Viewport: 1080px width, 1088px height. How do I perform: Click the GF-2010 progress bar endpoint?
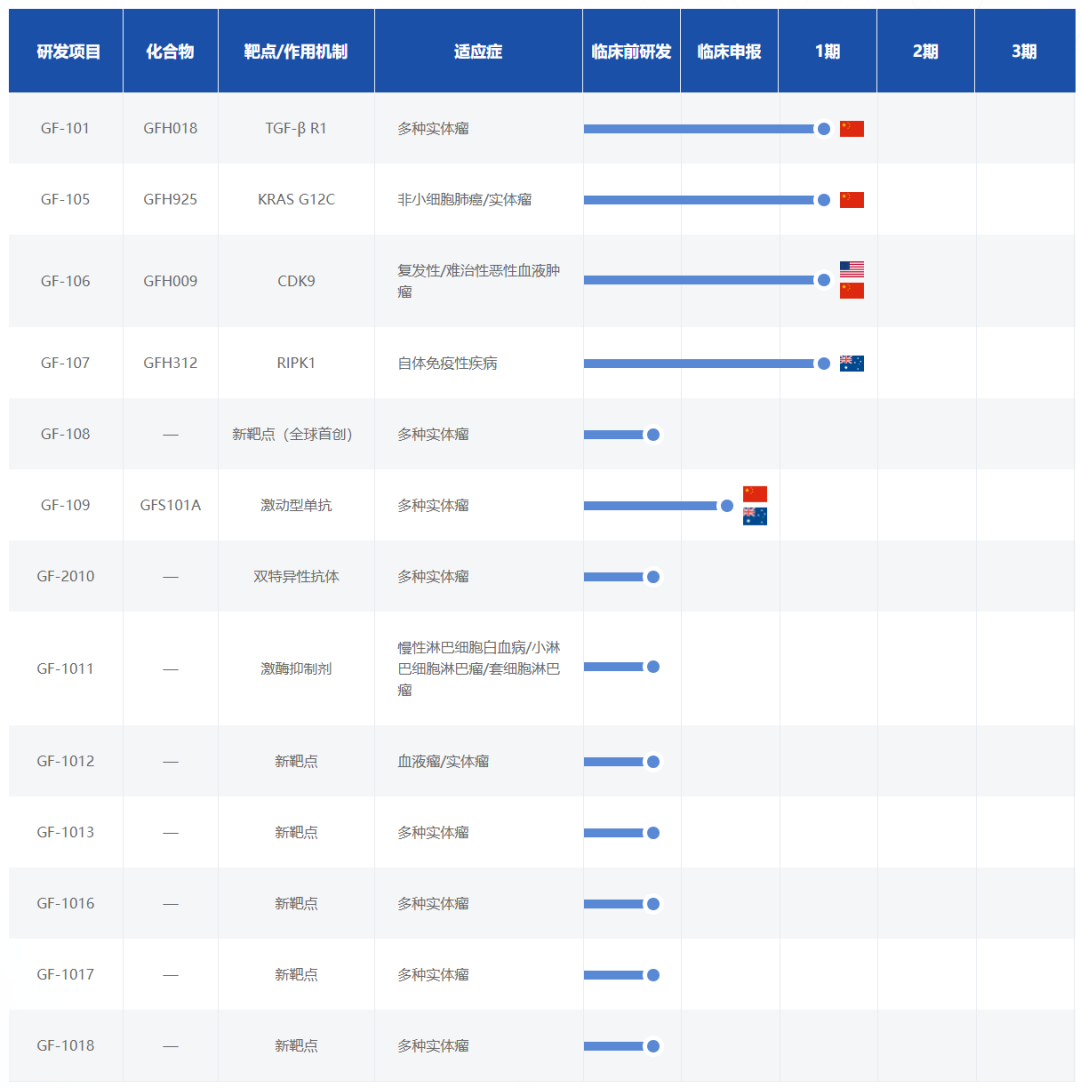click(653, 577)
